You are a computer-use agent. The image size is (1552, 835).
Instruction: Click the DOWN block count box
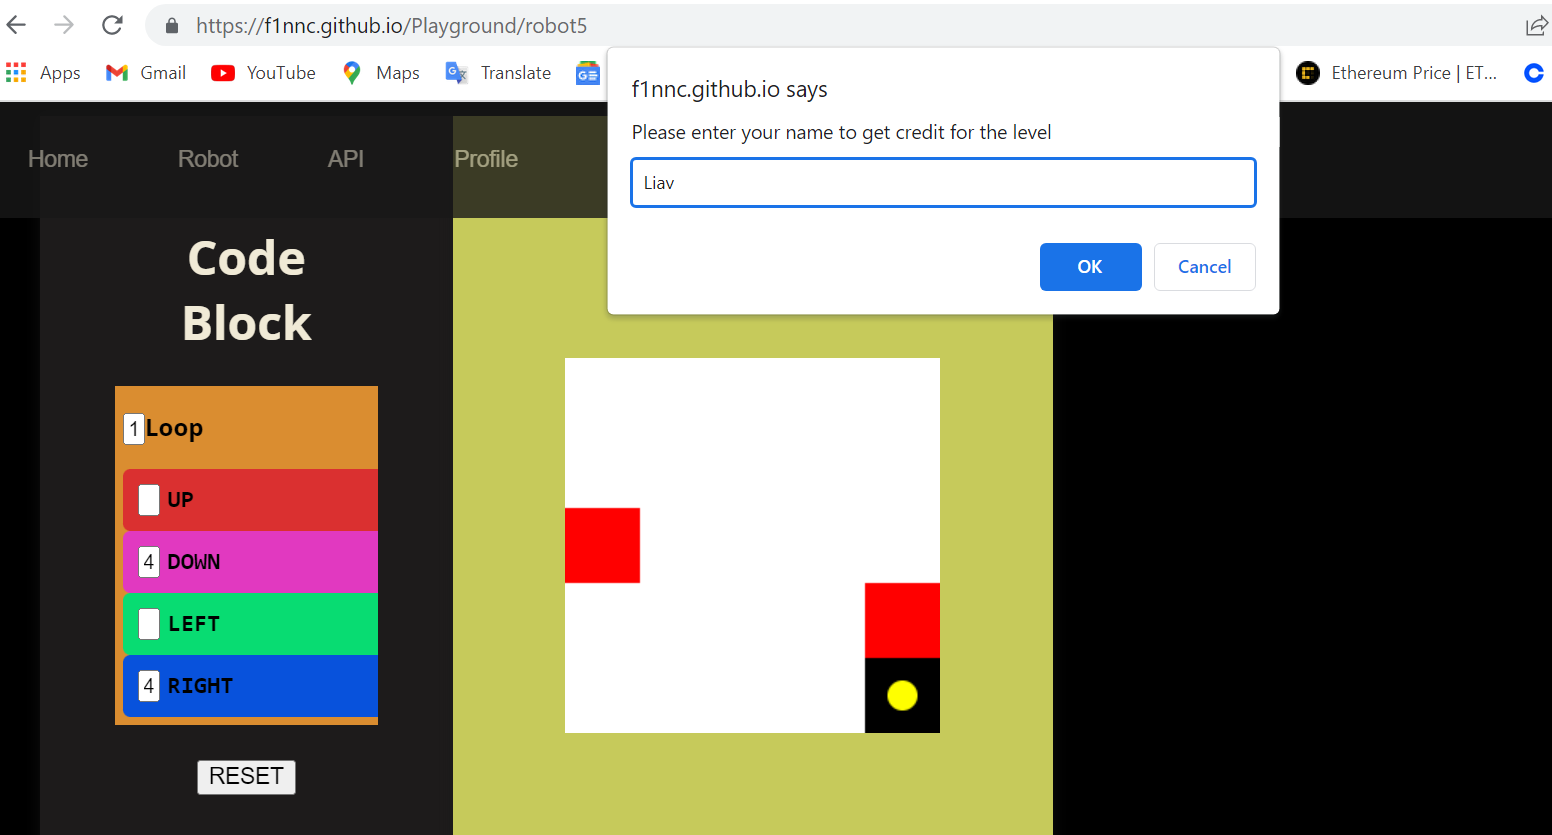(x=148, y=562)
